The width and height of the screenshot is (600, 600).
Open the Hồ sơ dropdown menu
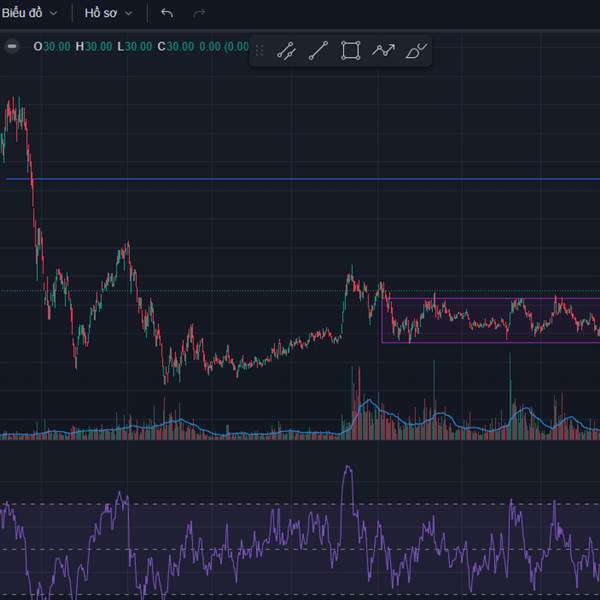tap(109, 13)
